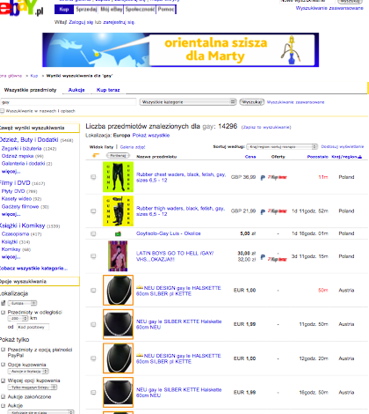Click the Porównaj button
Viewport: 369px width, 414px height.
point(118,156)
